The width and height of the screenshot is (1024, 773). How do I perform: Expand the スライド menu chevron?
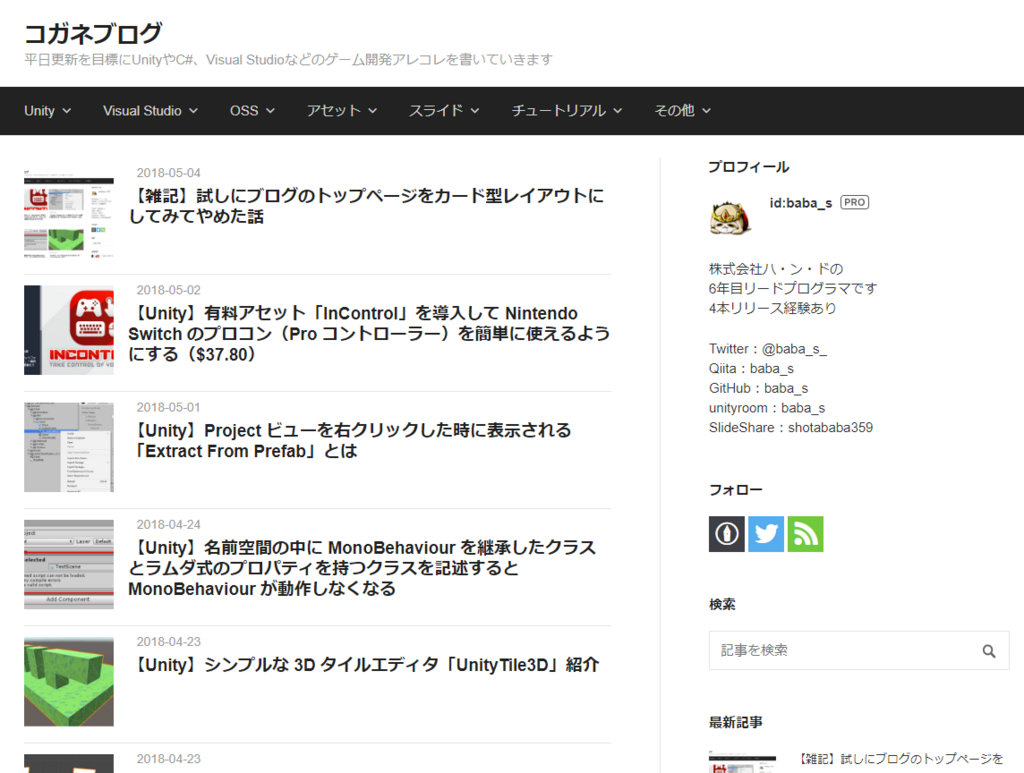click(475, 111)
